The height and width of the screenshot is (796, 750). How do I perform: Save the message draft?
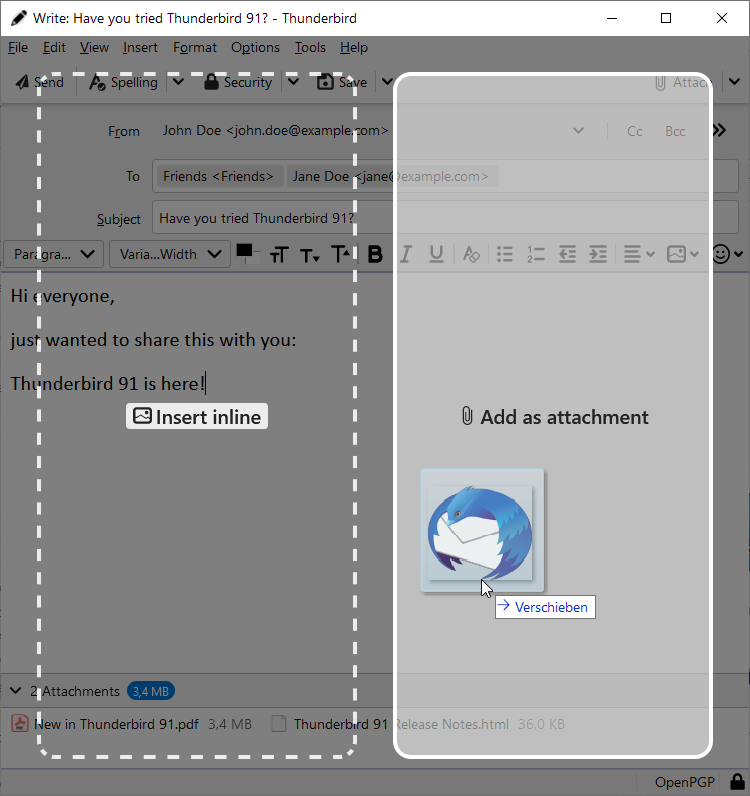click(342, 82)
